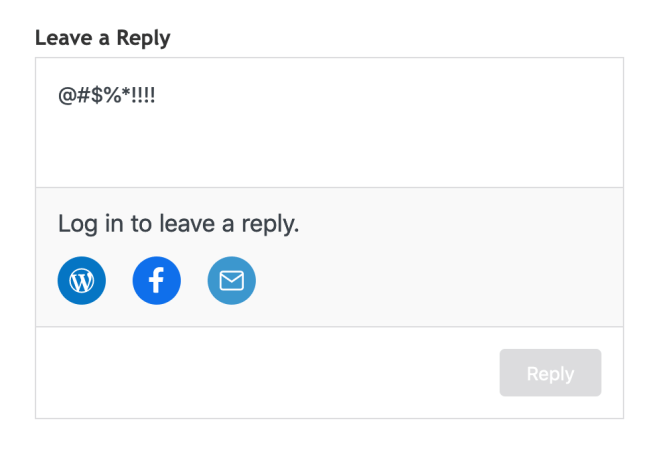Click the greyed-out Reply button
The width and height of the screenshot is (655, 450).
tap(550, 373)
